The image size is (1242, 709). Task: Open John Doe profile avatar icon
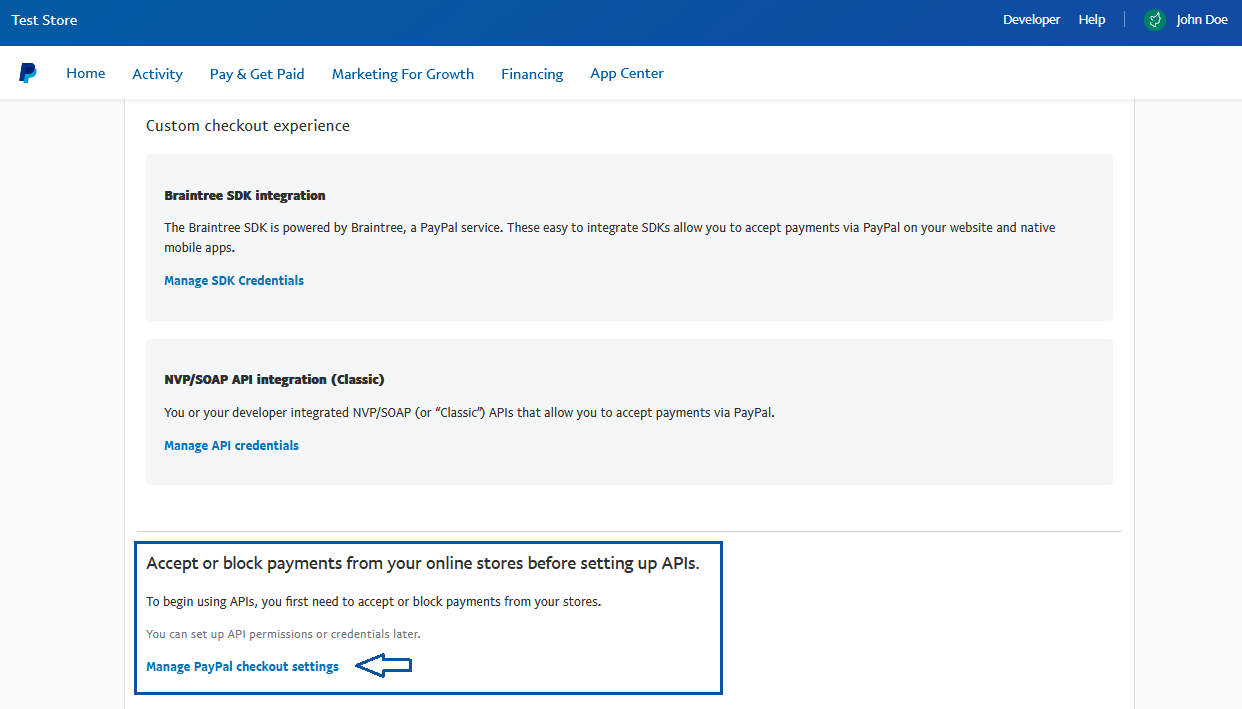(1155, 20)
